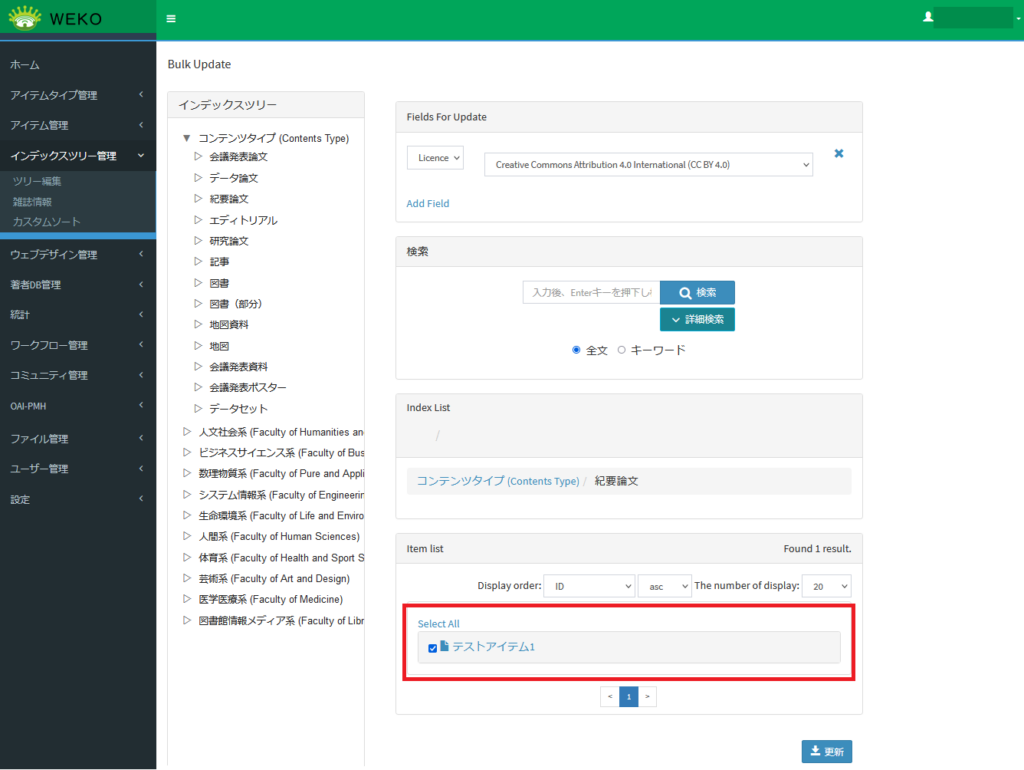Open the ツリー編集 submenu item

click(37, 181)
